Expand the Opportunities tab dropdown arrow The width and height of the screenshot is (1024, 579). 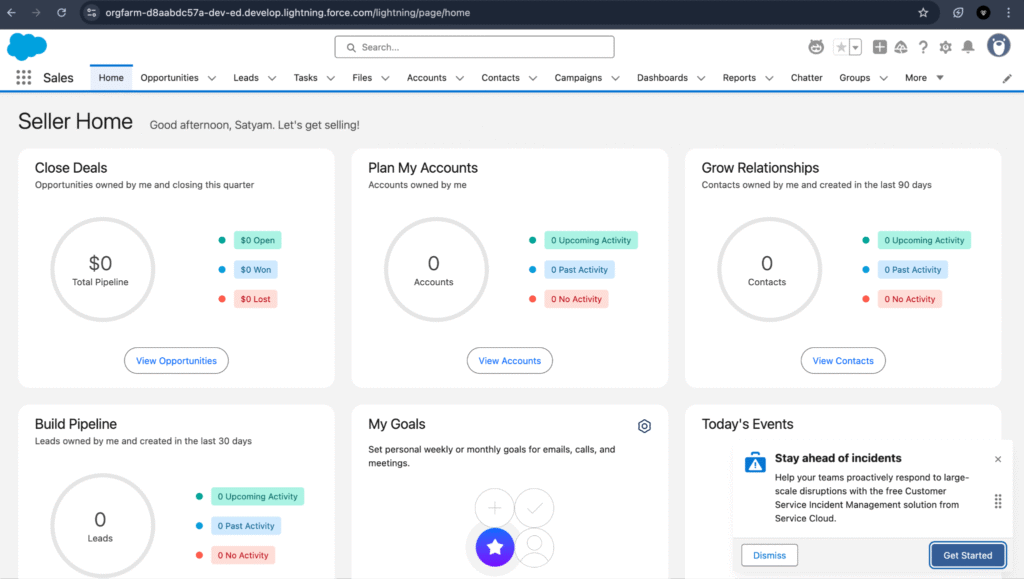(211, 77)
